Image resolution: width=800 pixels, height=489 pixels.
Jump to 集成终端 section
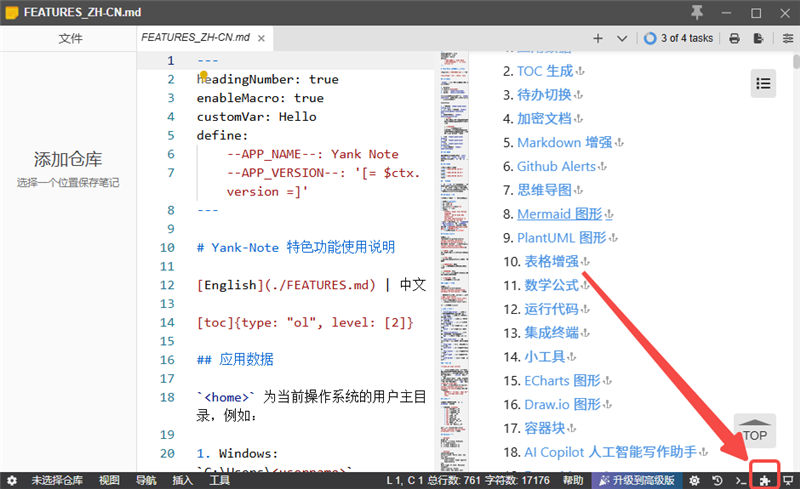tap(552, 333)
